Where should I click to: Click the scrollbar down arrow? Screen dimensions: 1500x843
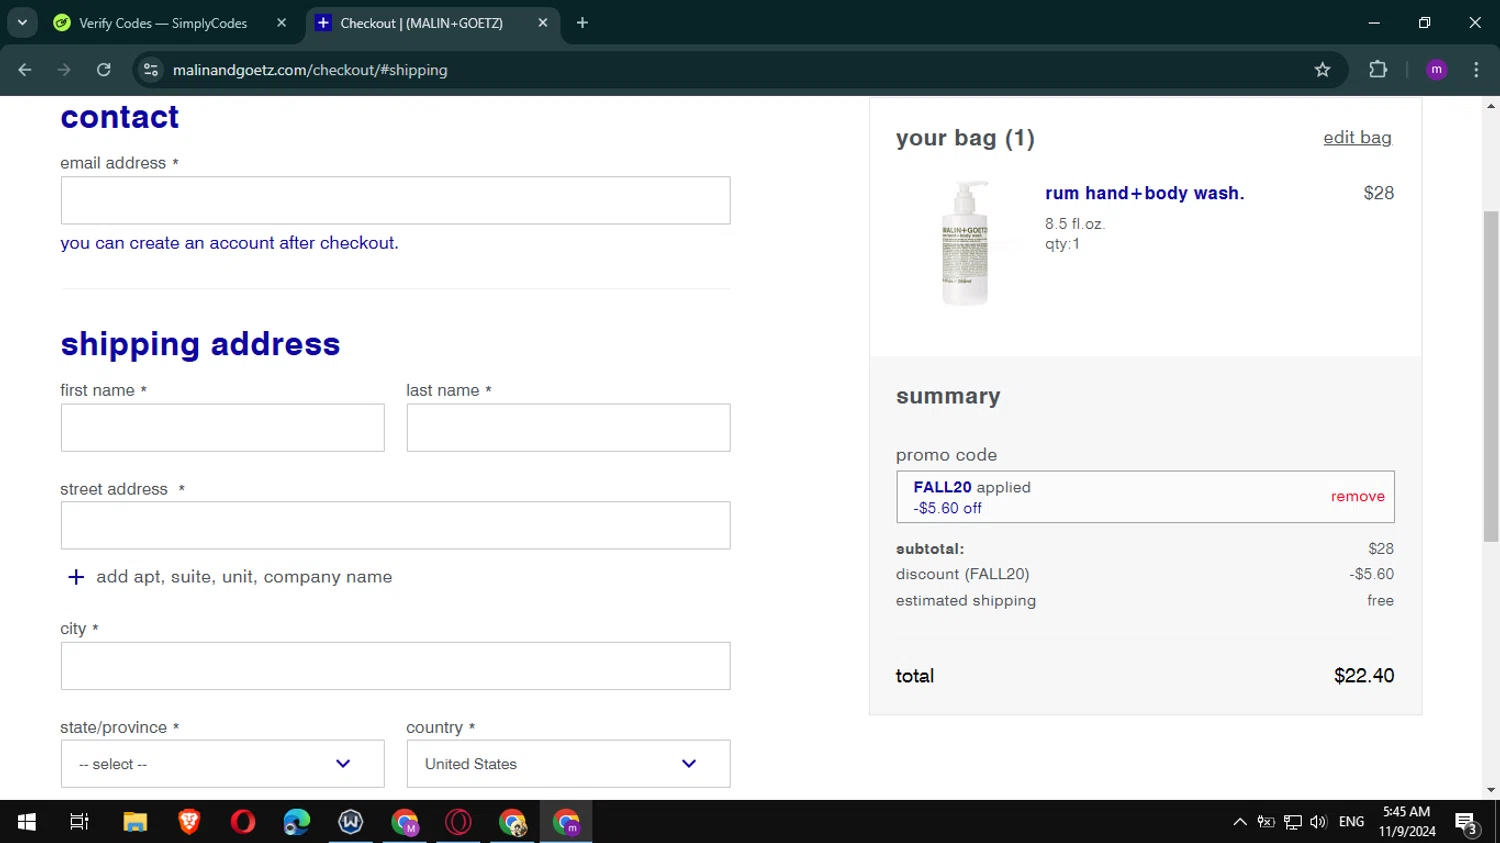click(x=1491, y=790)
